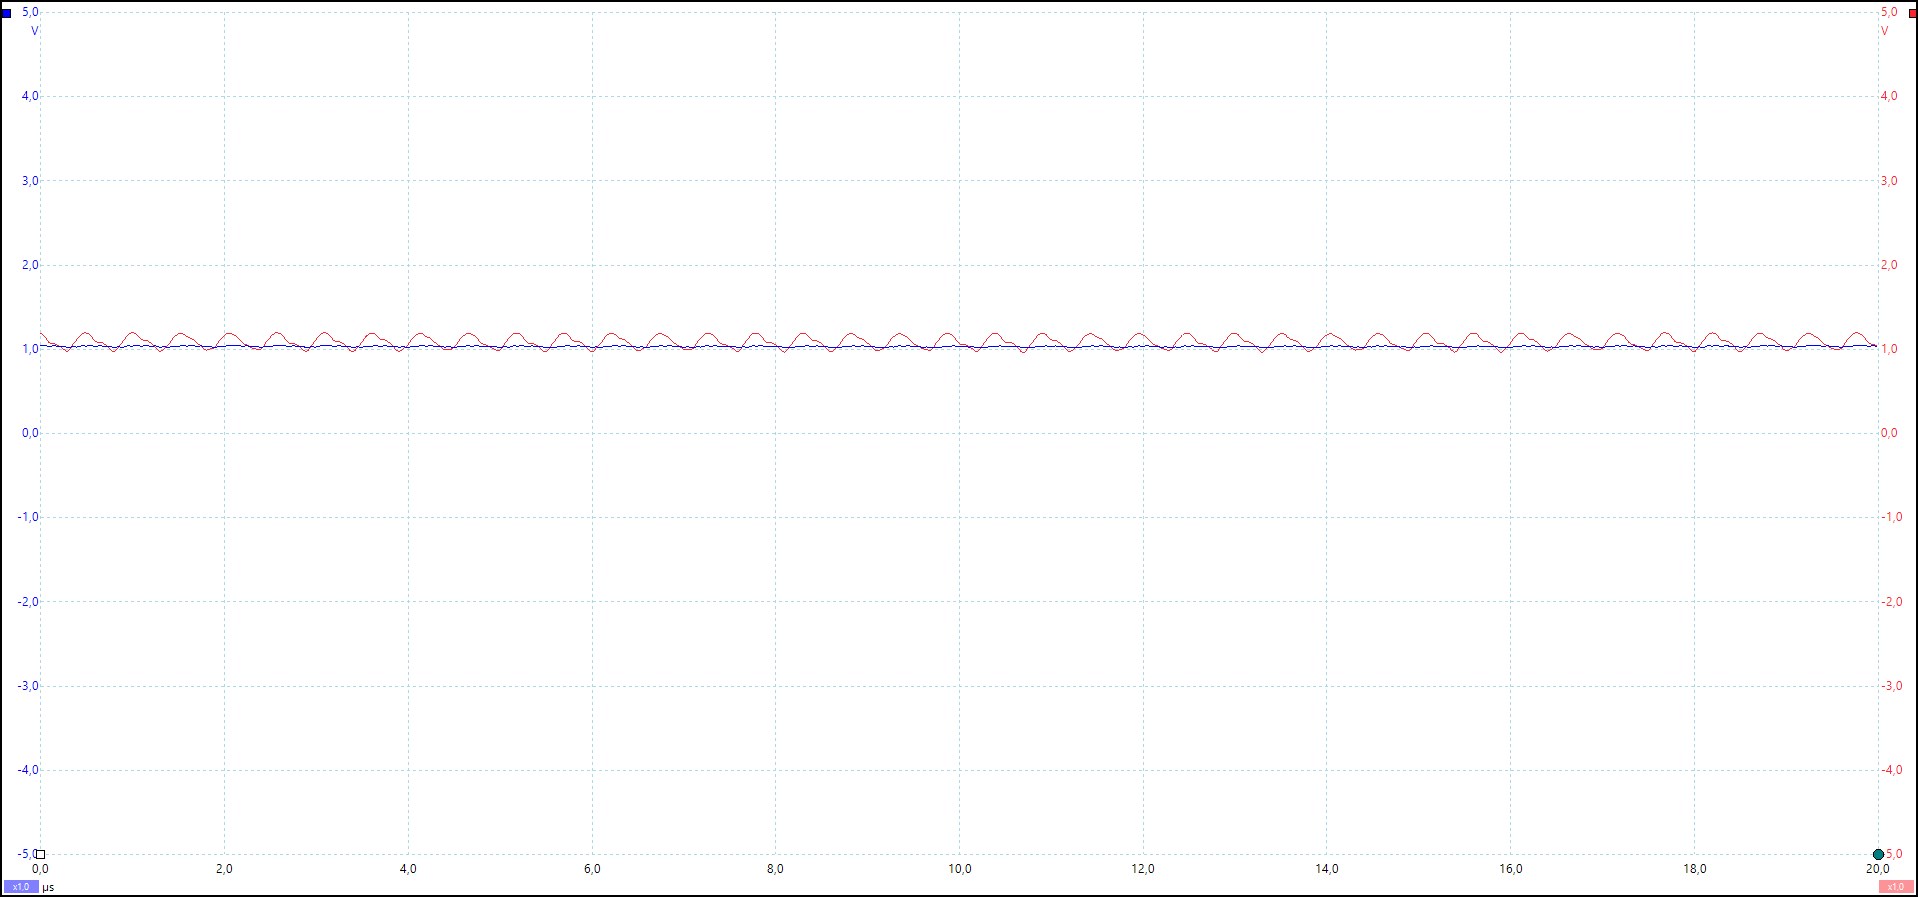Open the blue x1,0 axis scaling button
This screenshot has height=897, width=1918.
[x=21, y=887]
